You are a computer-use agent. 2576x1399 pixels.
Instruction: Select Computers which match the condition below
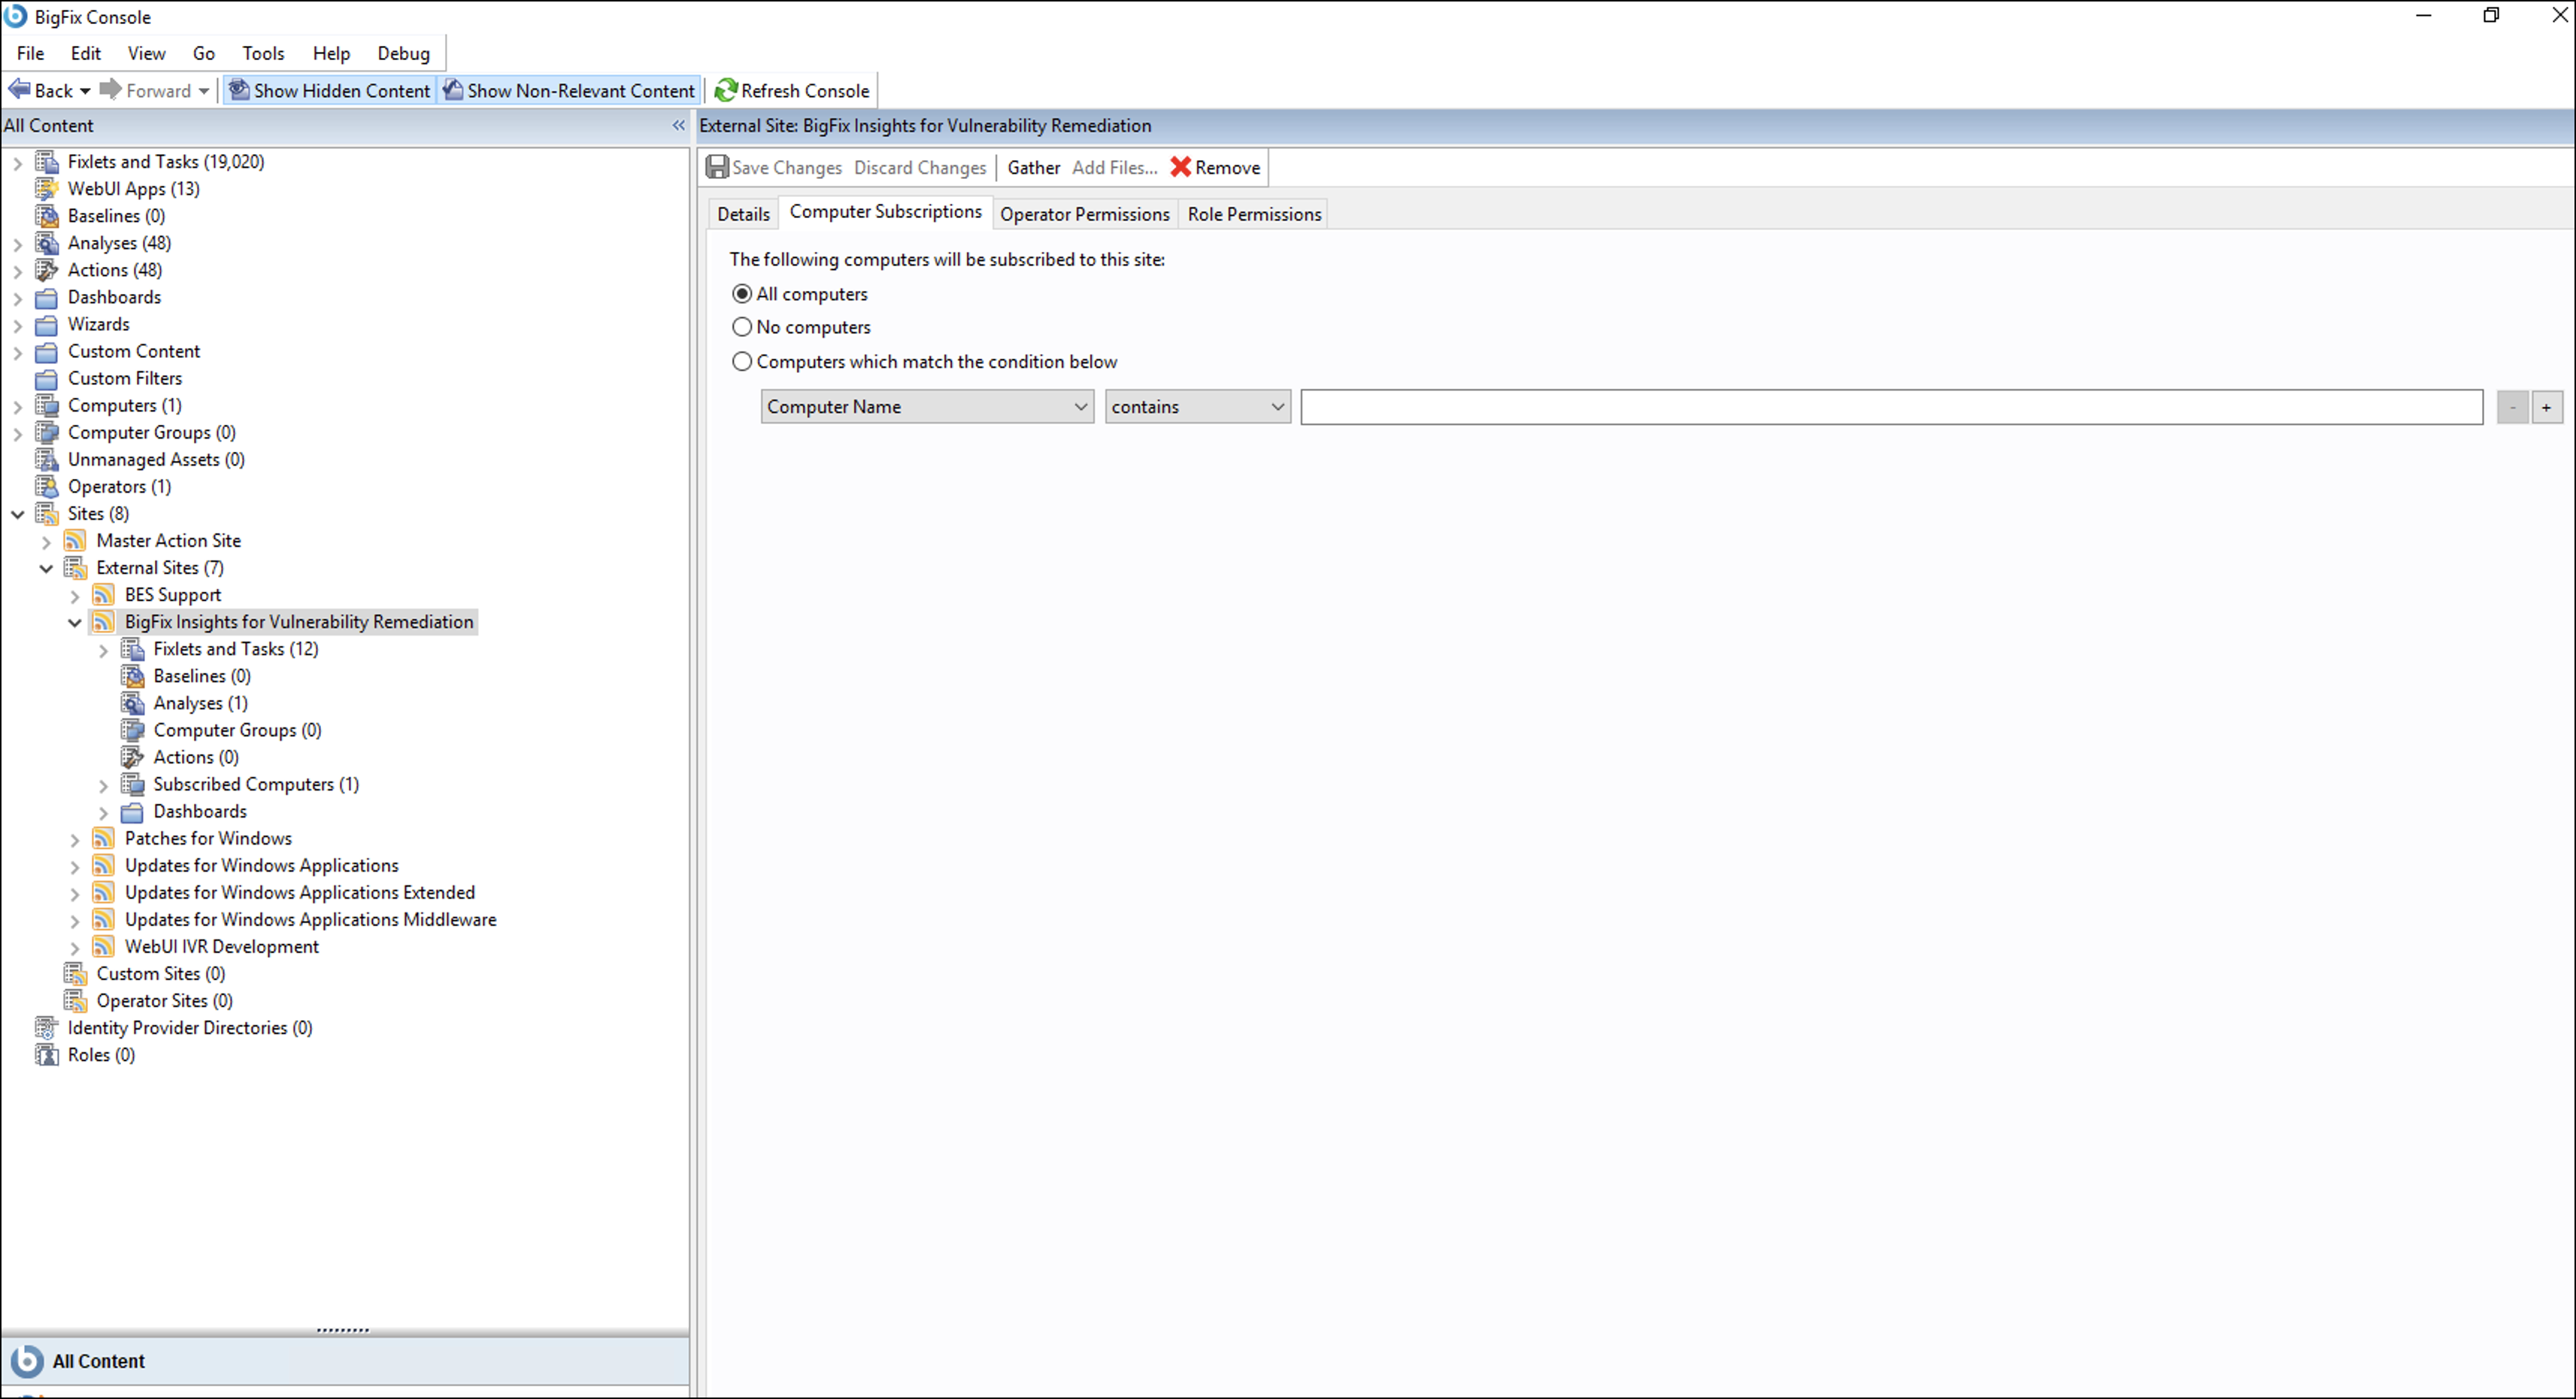click(x=742, y=361)
